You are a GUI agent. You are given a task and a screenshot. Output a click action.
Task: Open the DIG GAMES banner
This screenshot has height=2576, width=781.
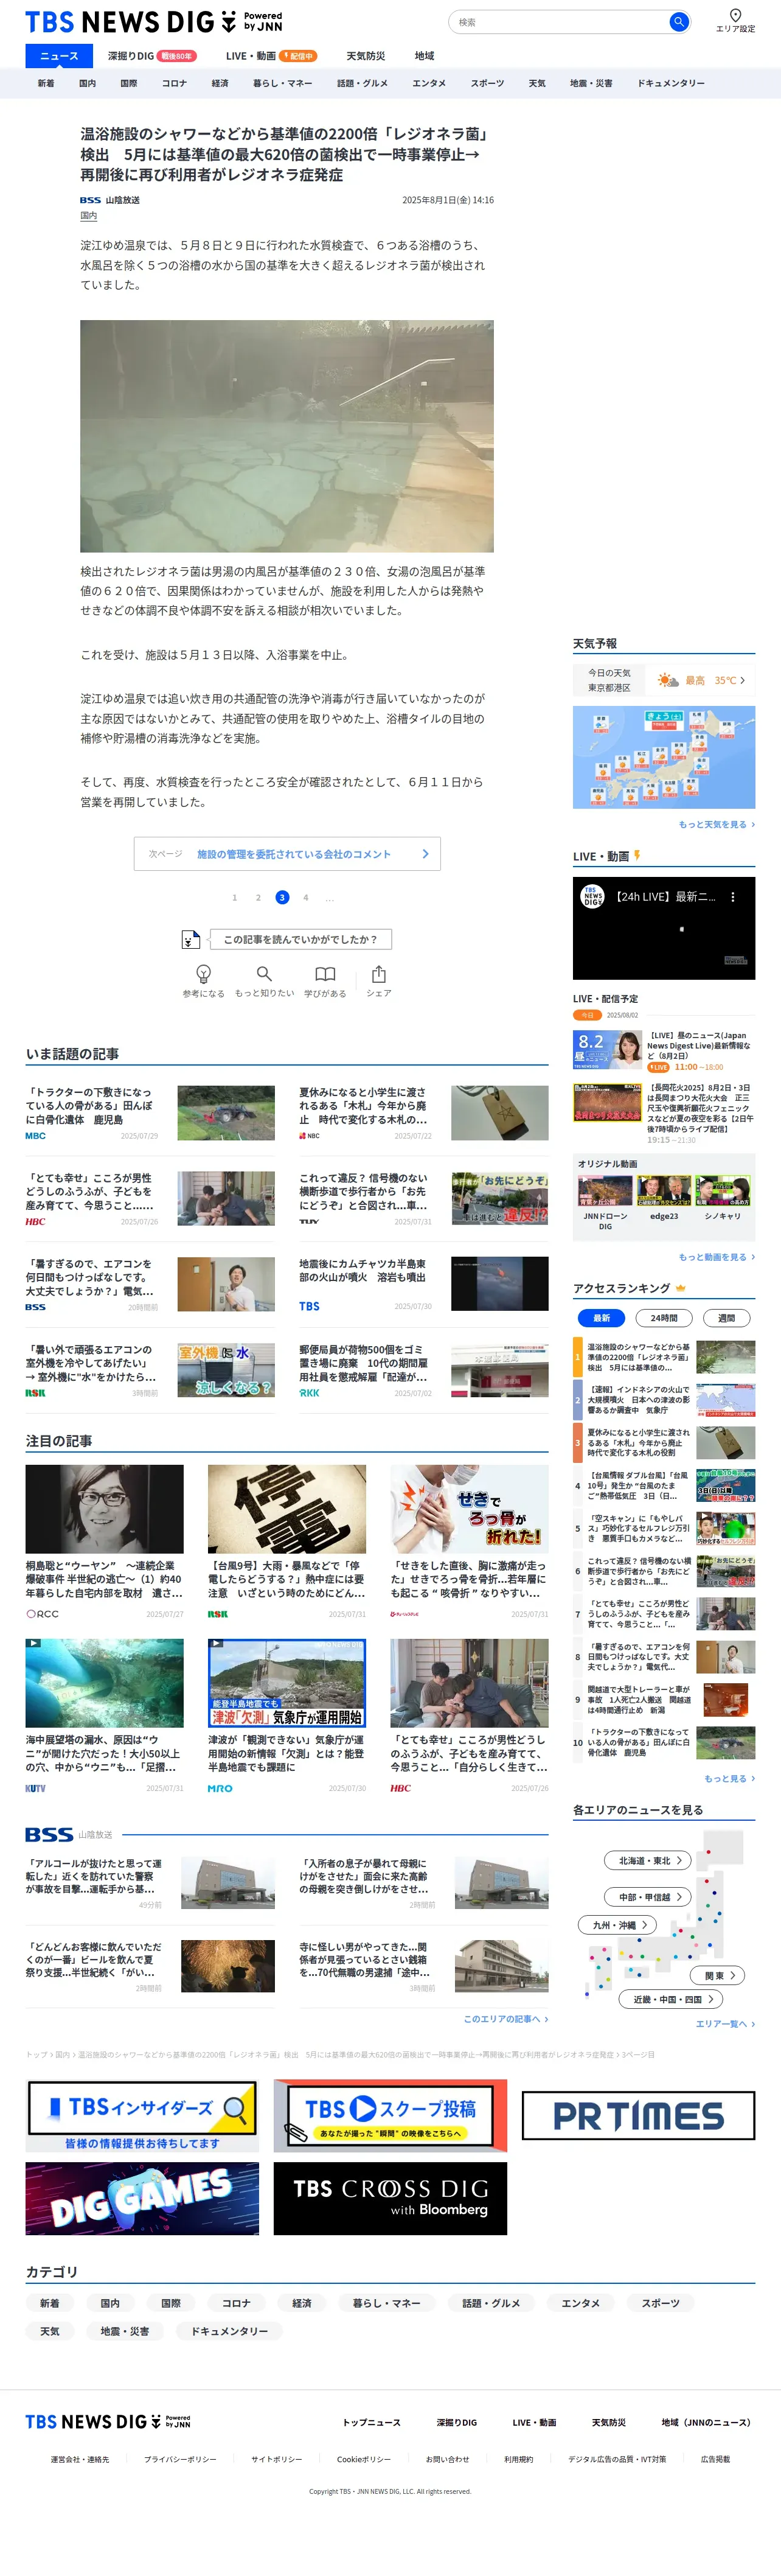click(x=141, y=2198)
